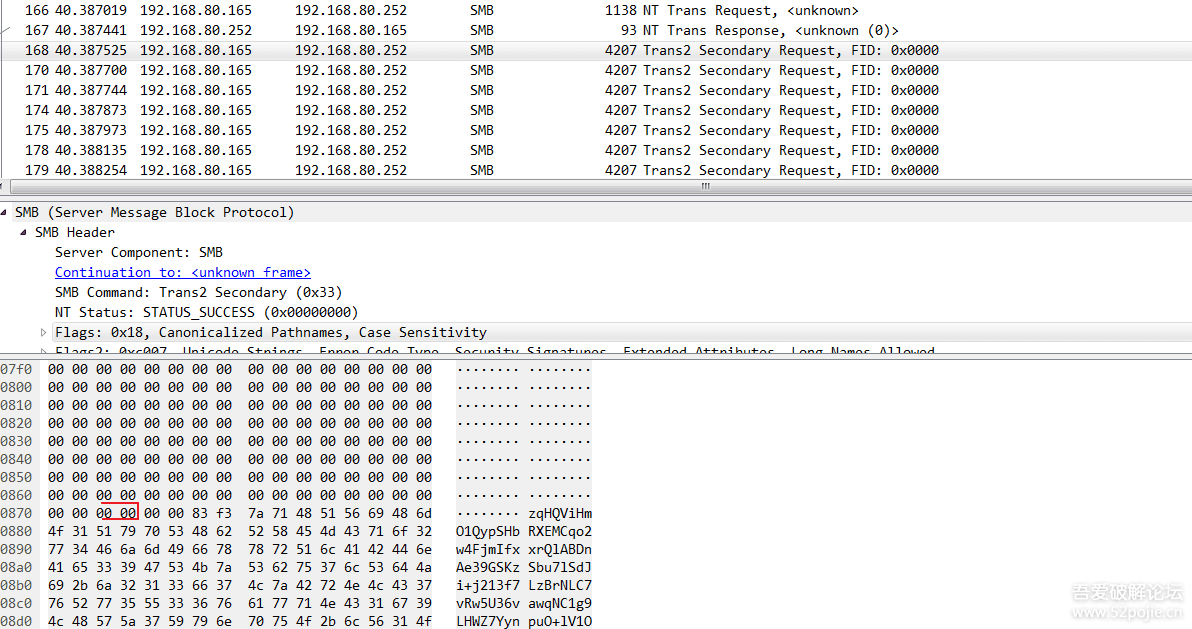1192x629 pixels.
Task: Select packet number 174 row
Action: pyautogui.click(x=480, y=110)
